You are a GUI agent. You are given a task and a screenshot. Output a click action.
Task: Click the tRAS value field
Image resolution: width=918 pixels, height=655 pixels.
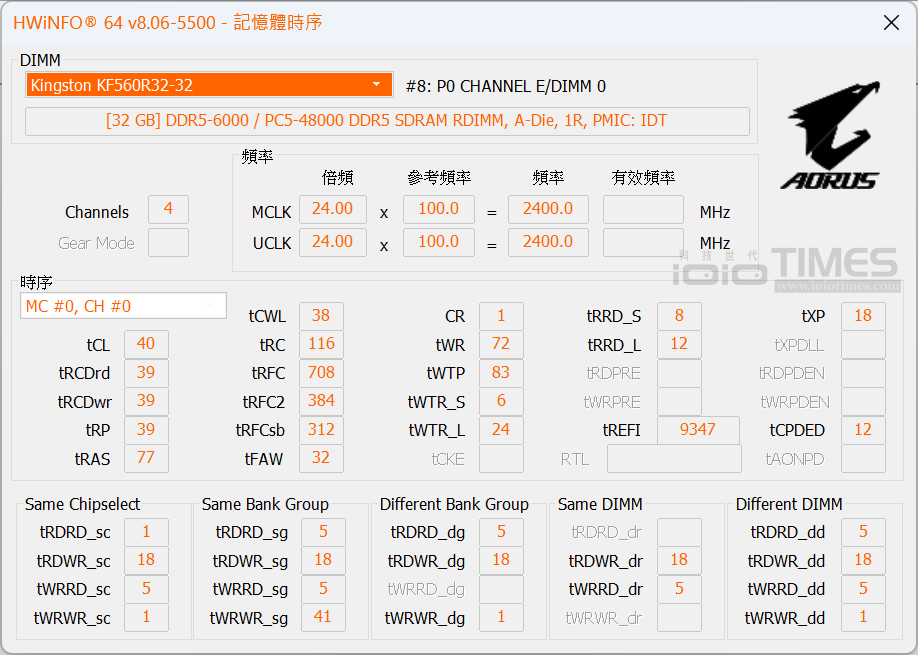pyautogui.click(x=146, y=458)
